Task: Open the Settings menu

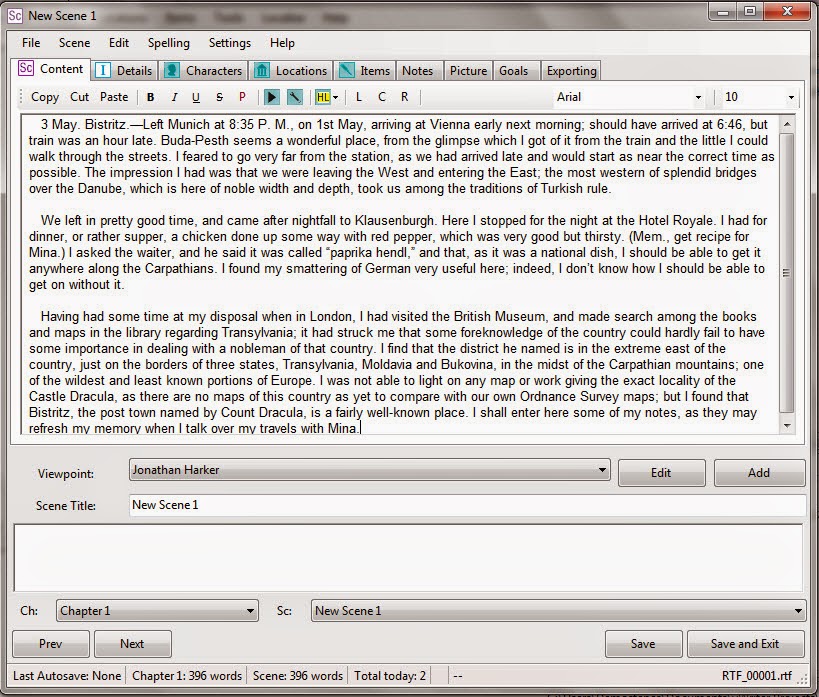Action: [229, 42]
